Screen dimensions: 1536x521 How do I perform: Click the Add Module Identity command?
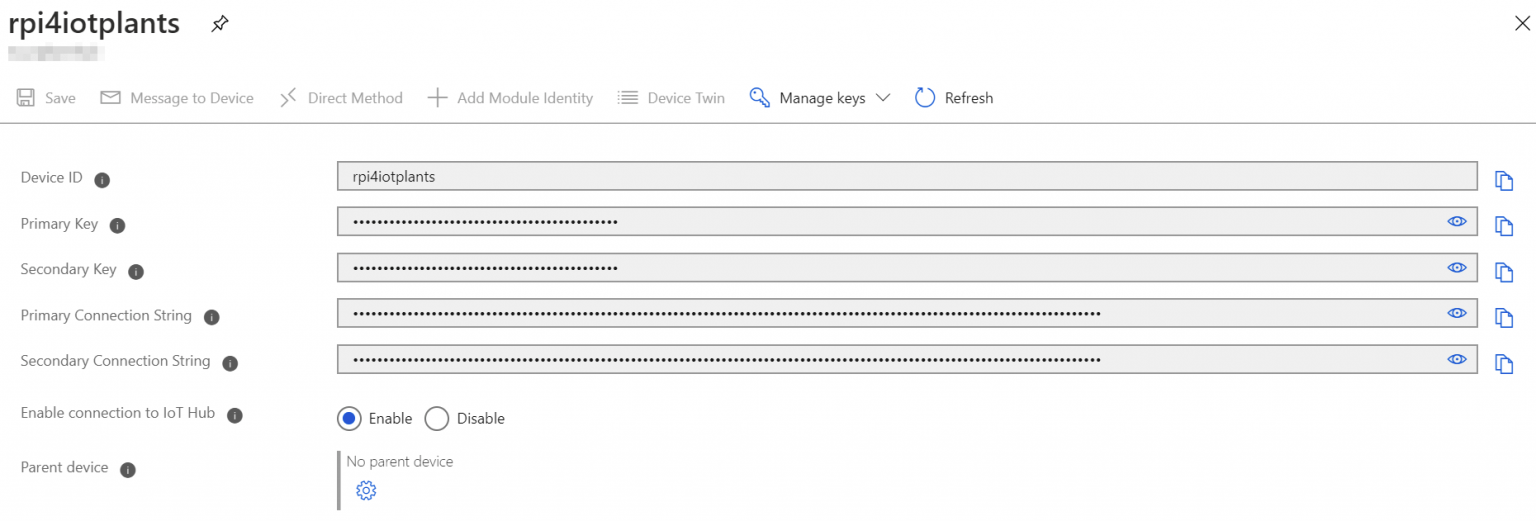[x=510, y=98]
